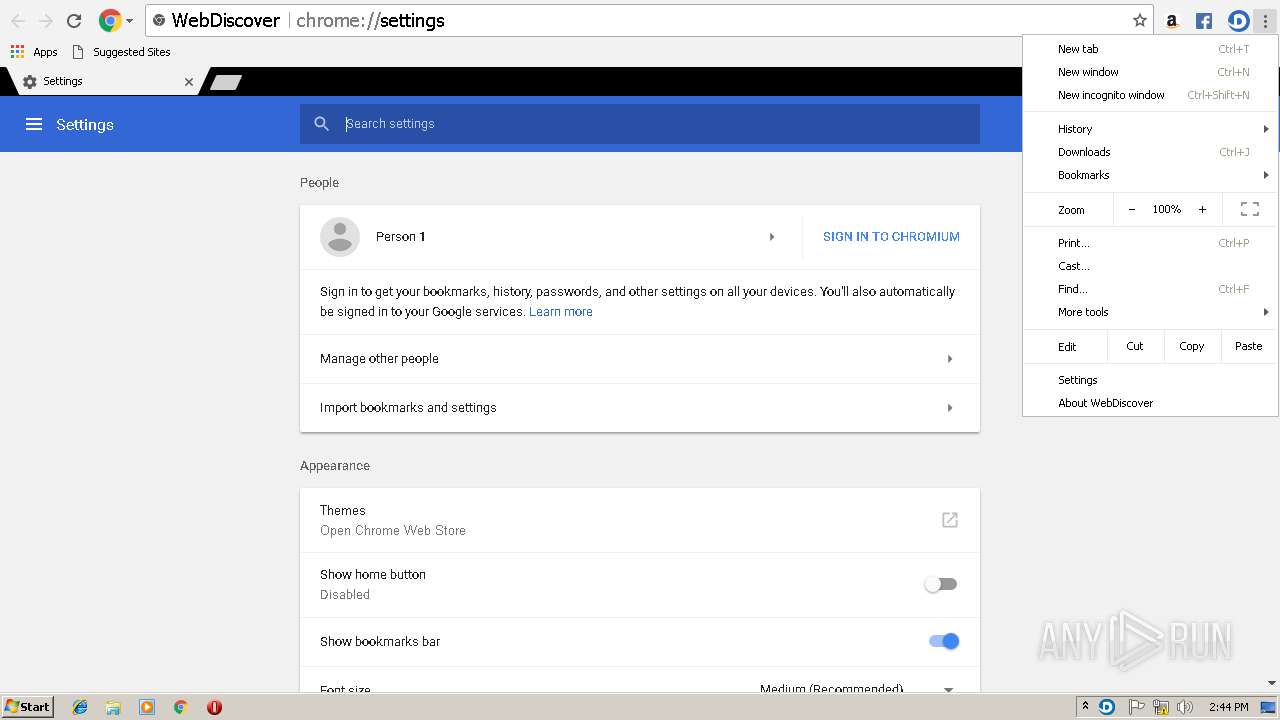
Task: Close the three-dot browser menu button
Action: click(x=1265, y=20)
